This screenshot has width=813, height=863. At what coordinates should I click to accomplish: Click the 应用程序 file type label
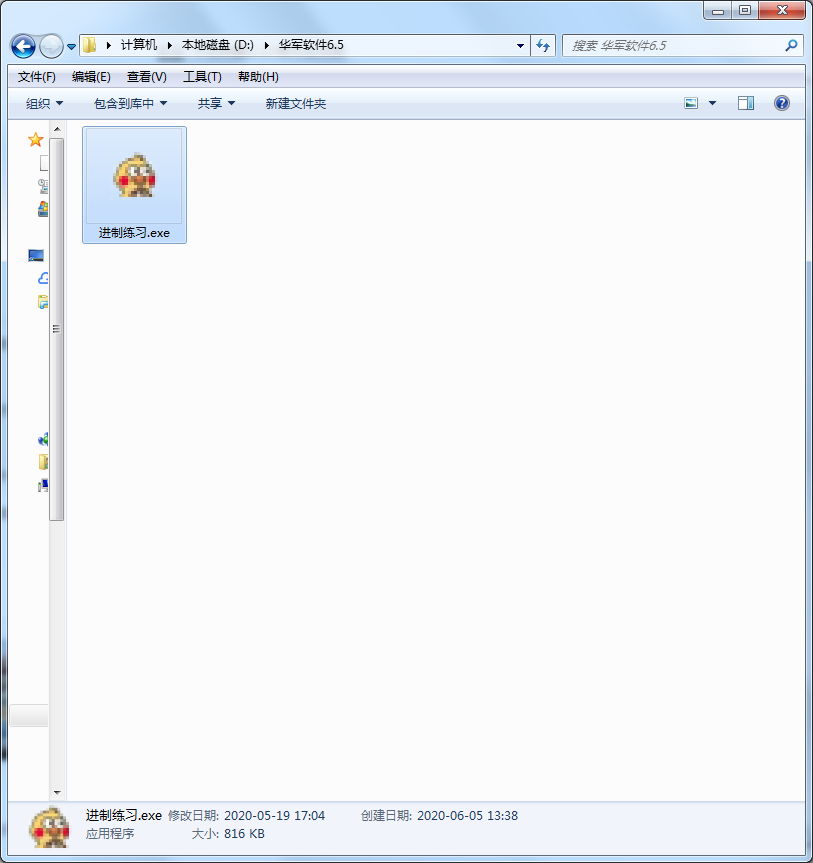click(110, 834)
